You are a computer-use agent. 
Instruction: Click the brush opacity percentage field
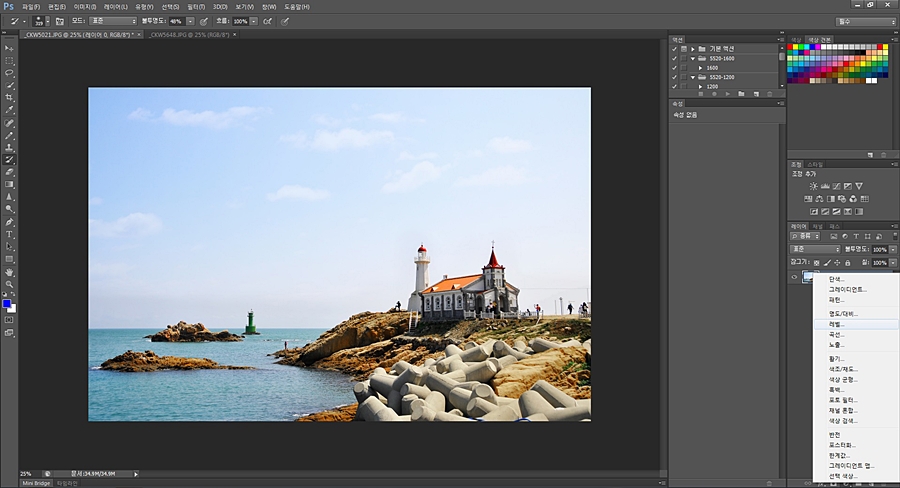click(175, 20)
